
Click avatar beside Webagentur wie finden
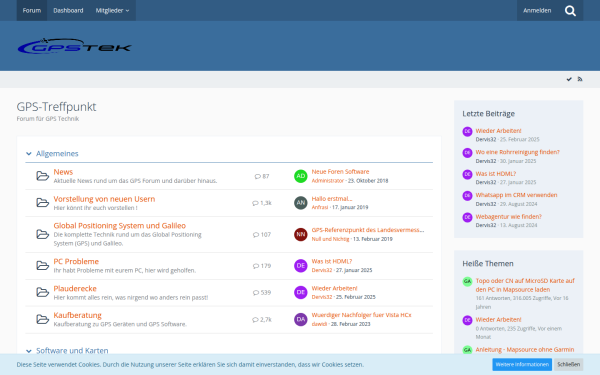(x=467, y=217)
